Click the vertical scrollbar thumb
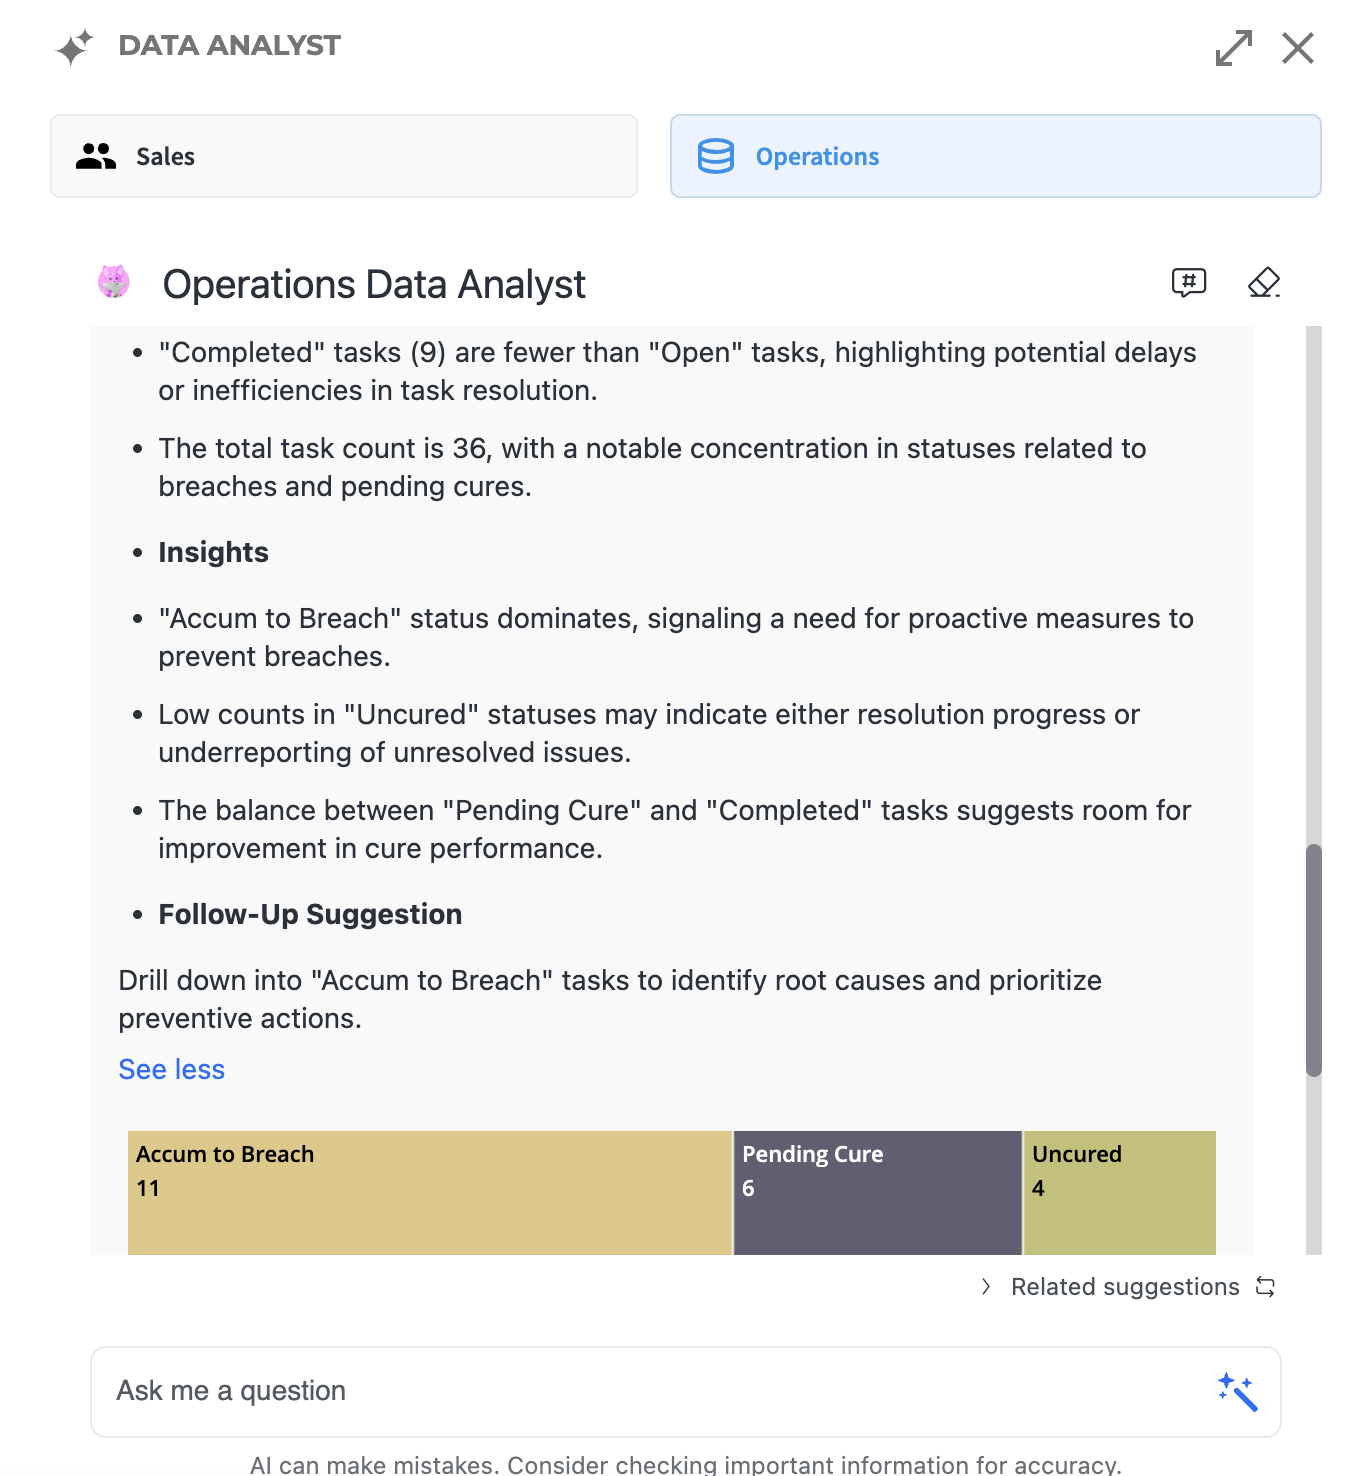1370x1476 pixels. click(1314, 960)
